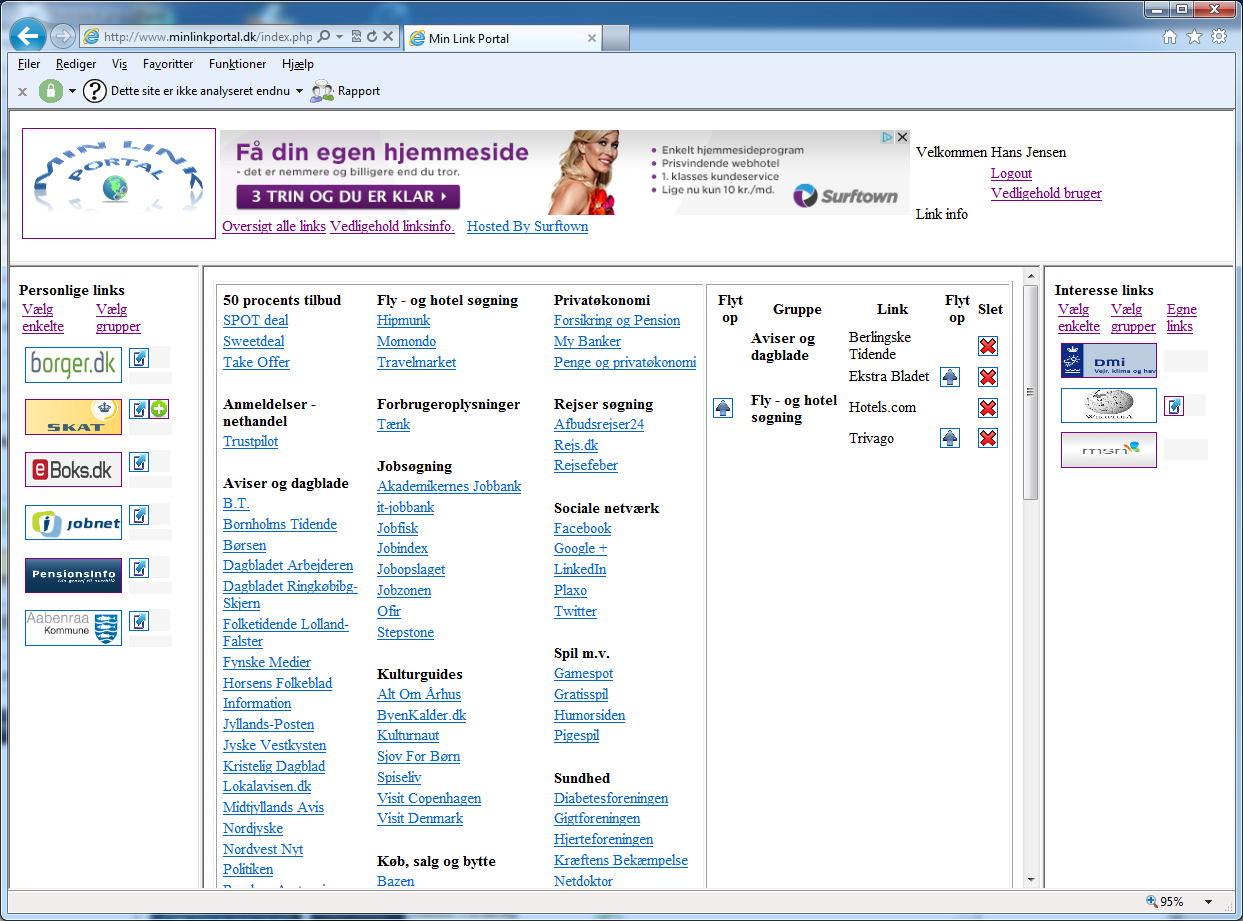Click the green plus icon next to SKAT
Viewport: 1243px width, 921px height.
click(x=159, y=409)
